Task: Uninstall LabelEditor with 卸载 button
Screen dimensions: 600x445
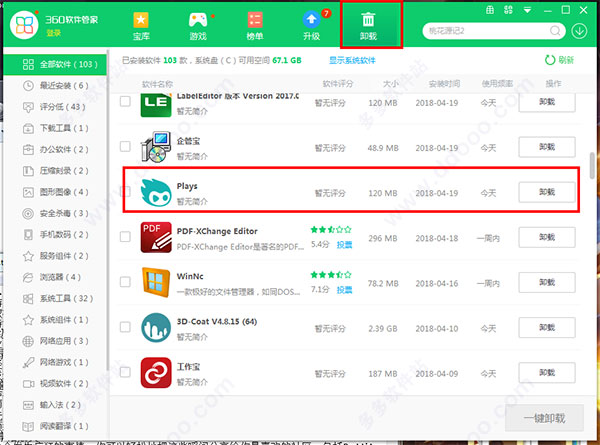Action: click(x=547, y=102)
